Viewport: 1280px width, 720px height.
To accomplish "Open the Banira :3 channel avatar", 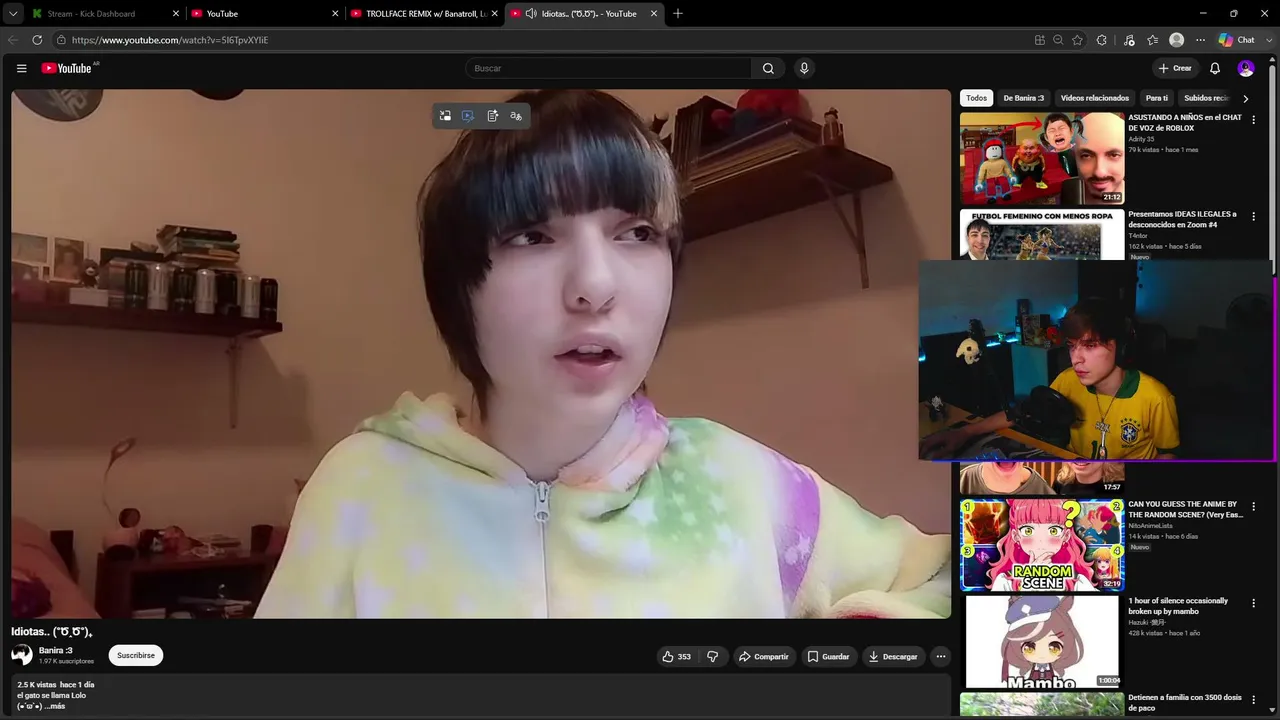I will coord(22,656).
